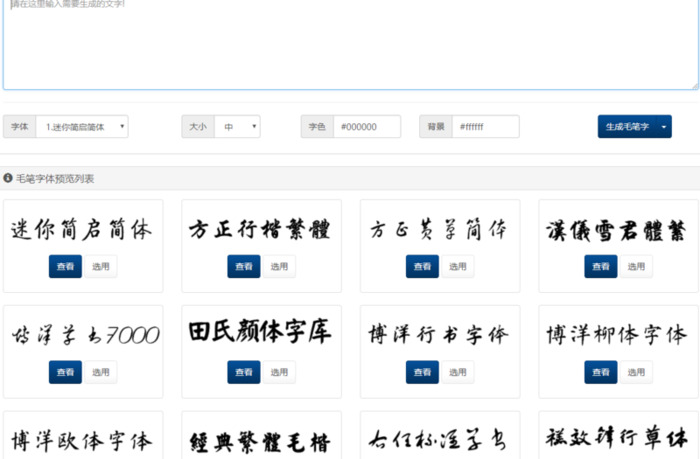Viewport: 700px width, 459px height.
Task: Click the 田氏颜体字库 font preview image
Action: (x=260, y=331)
